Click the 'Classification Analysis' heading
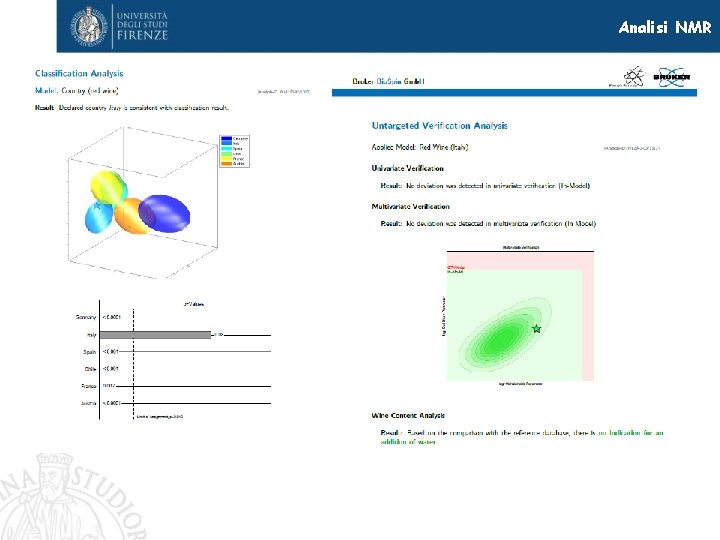The width and height of the screenshot is (720, 540). [x=79, y=73]
